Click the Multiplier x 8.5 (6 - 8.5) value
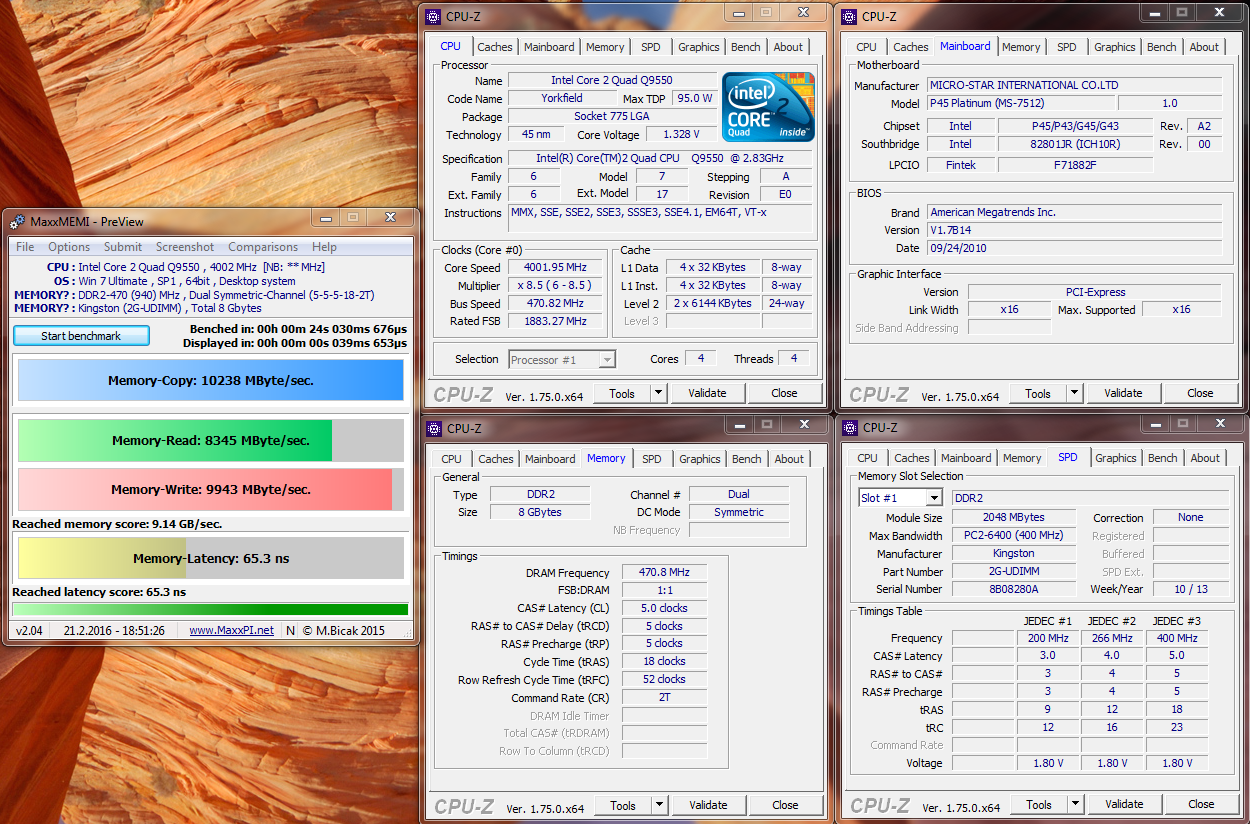Screen dimensions: 1250x824 (557, 286)
